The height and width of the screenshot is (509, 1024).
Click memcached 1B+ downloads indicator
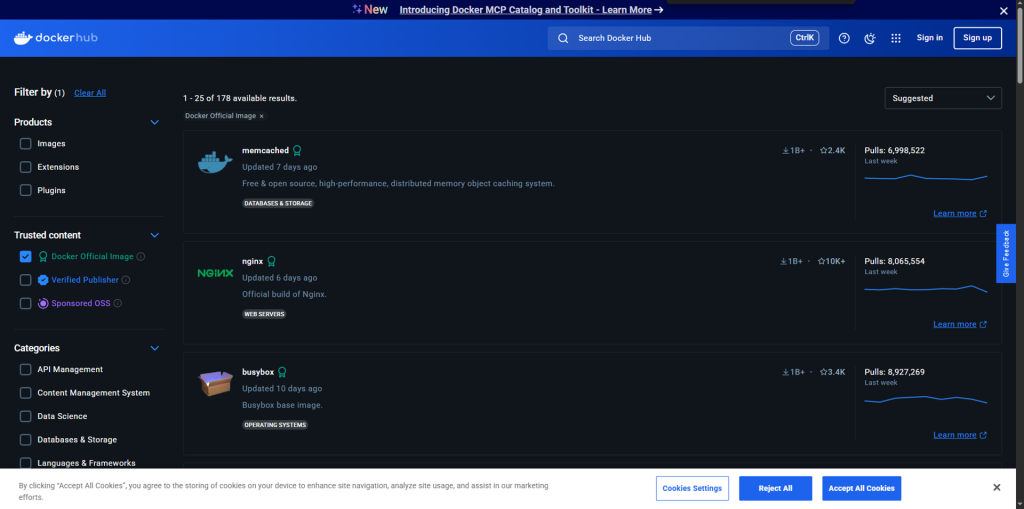(x=792, y=150)
